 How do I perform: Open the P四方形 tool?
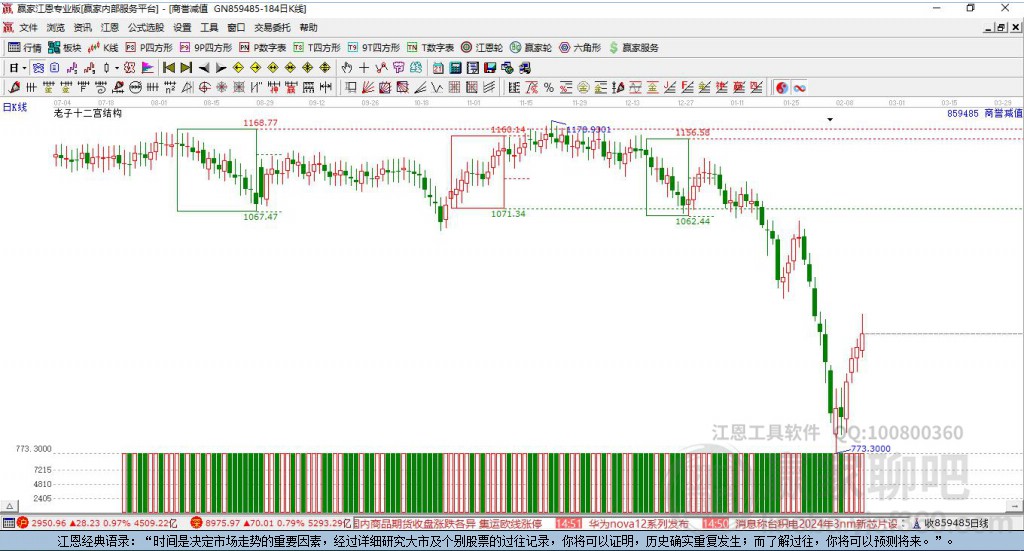(149, 48)
